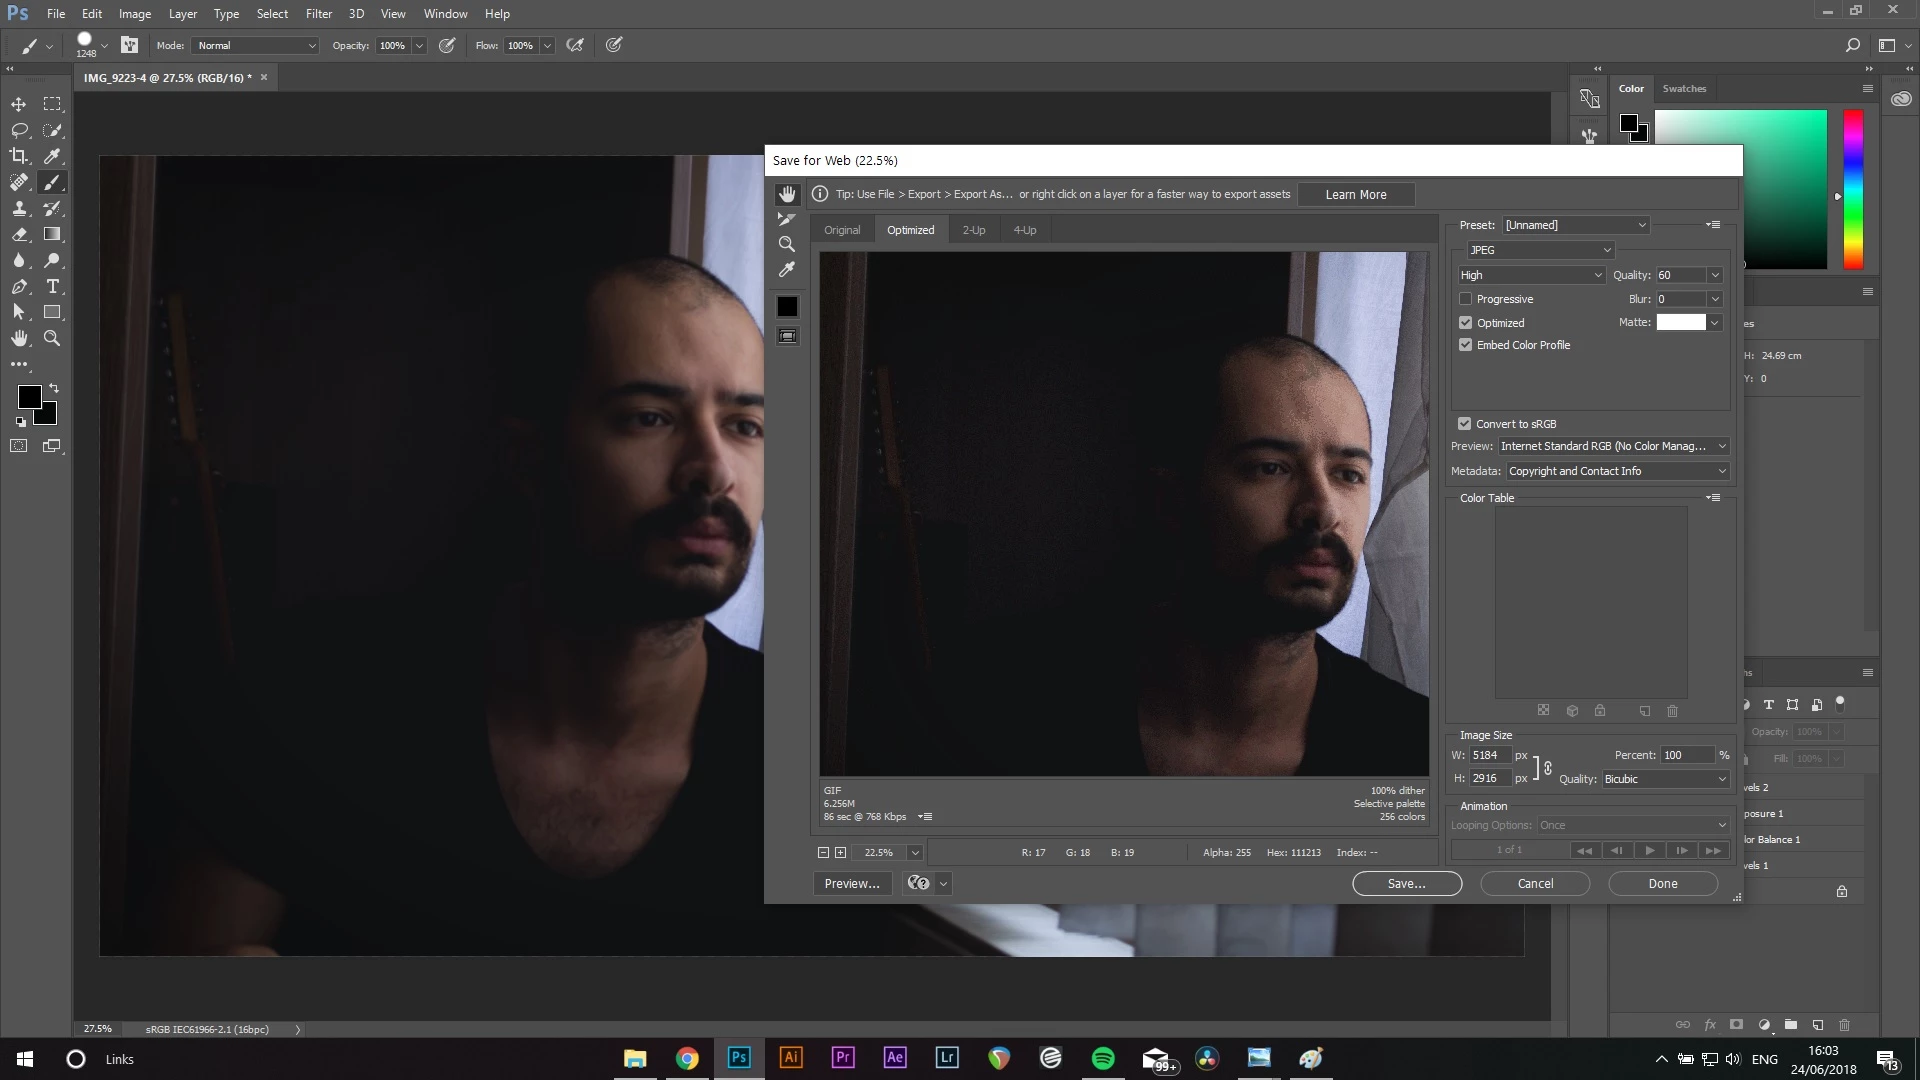The width and height of the screenshot is (1920, 1080).
Task: Open the Bicubic resample quality dropdown
Action: 1665,779
